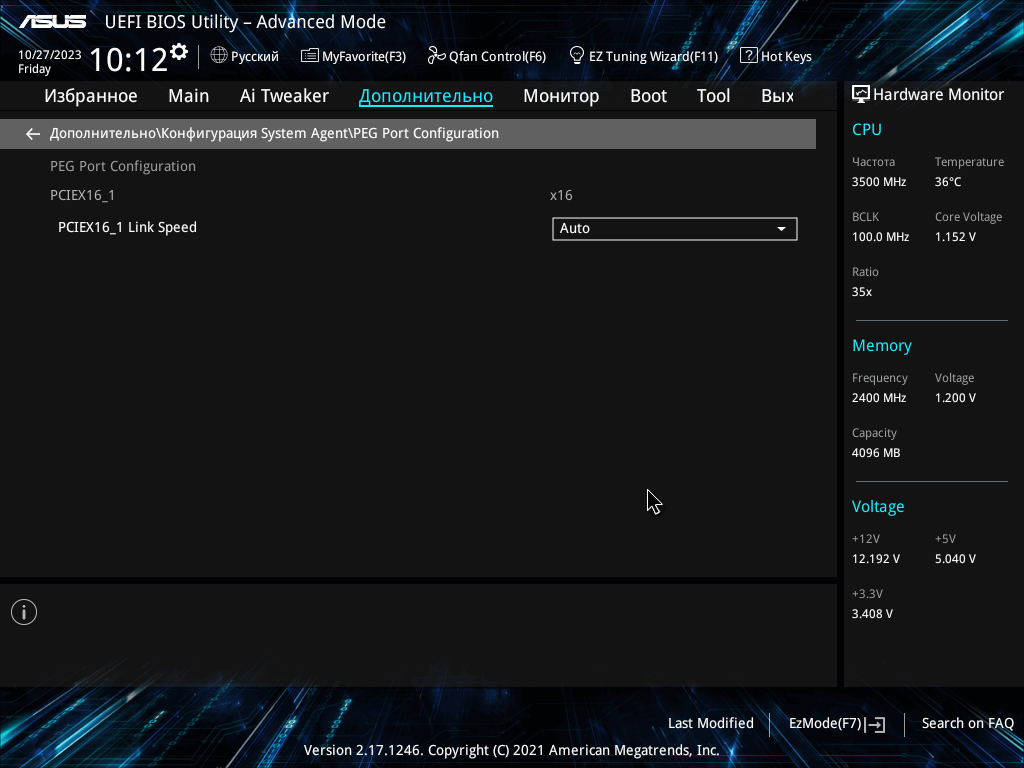Click the 35x ratio value
This screenshot has height=768, width=1024.
[862, 292]
